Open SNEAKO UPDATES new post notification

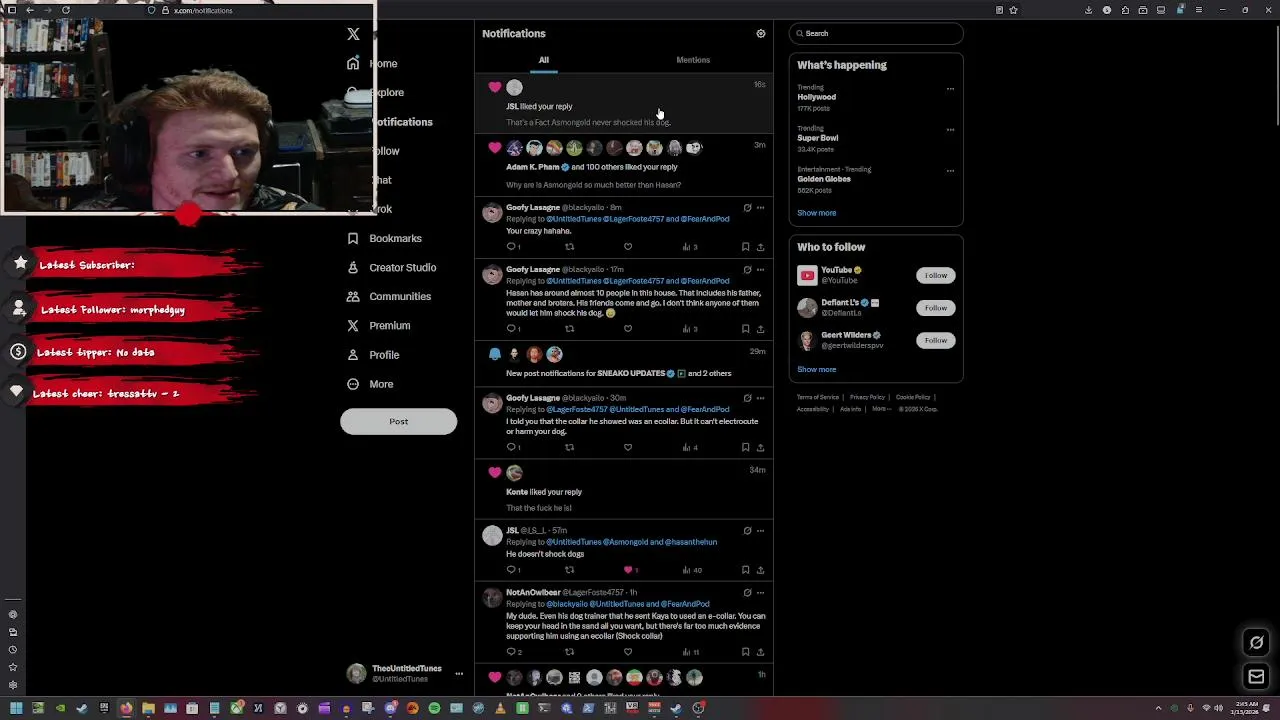pyautogui.click(x=624, y=364)
